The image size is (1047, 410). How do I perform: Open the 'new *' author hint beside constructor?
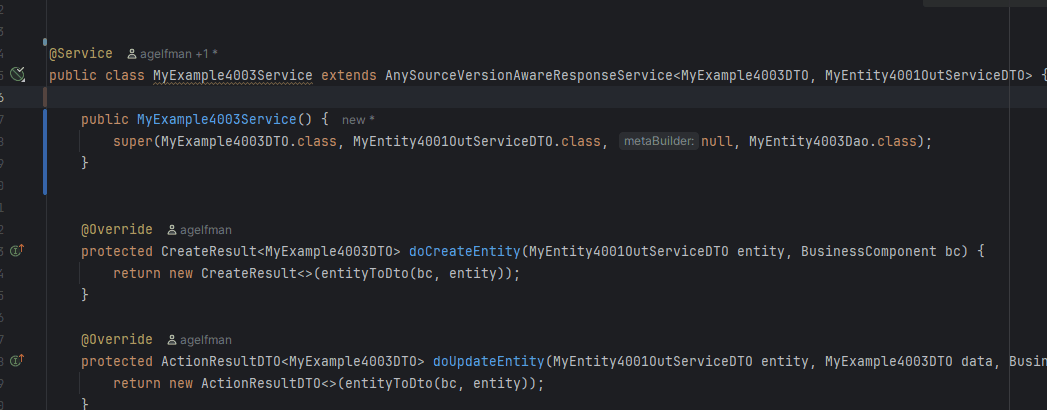coord(358,120)
